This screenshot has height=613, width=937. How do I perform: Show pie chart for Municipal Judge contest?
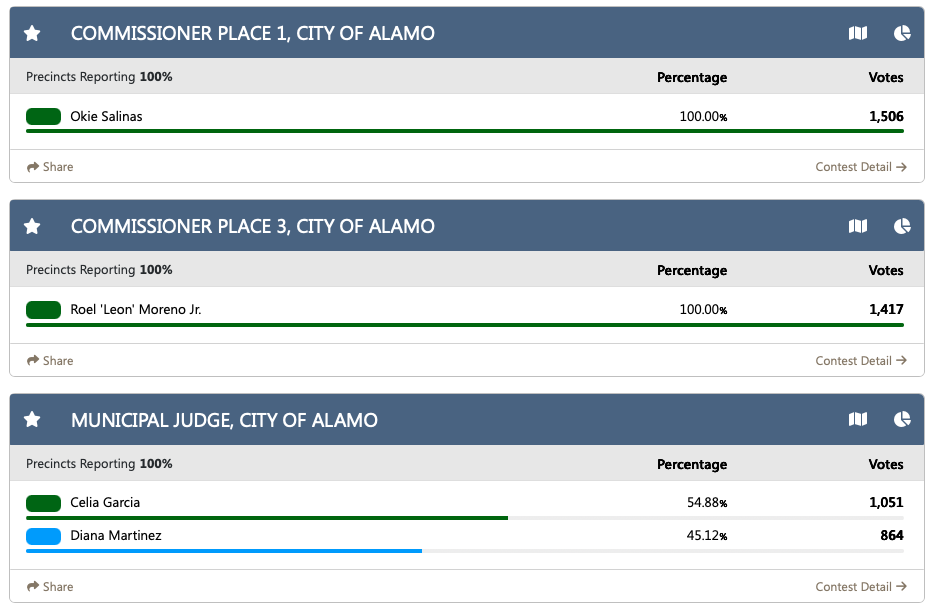pos(902,420)
